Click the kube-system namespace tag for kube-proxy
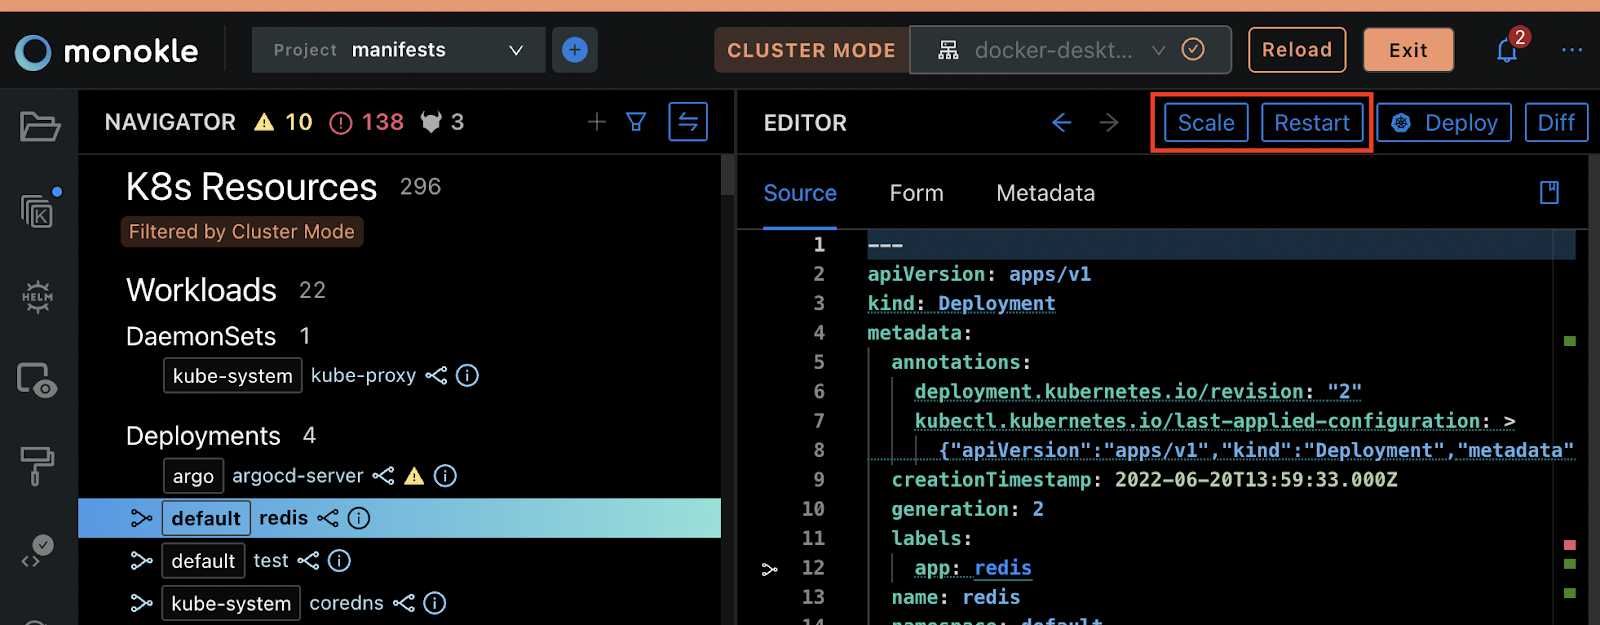This screenshot has height=625, width=1600. click(x=233, y=375)
